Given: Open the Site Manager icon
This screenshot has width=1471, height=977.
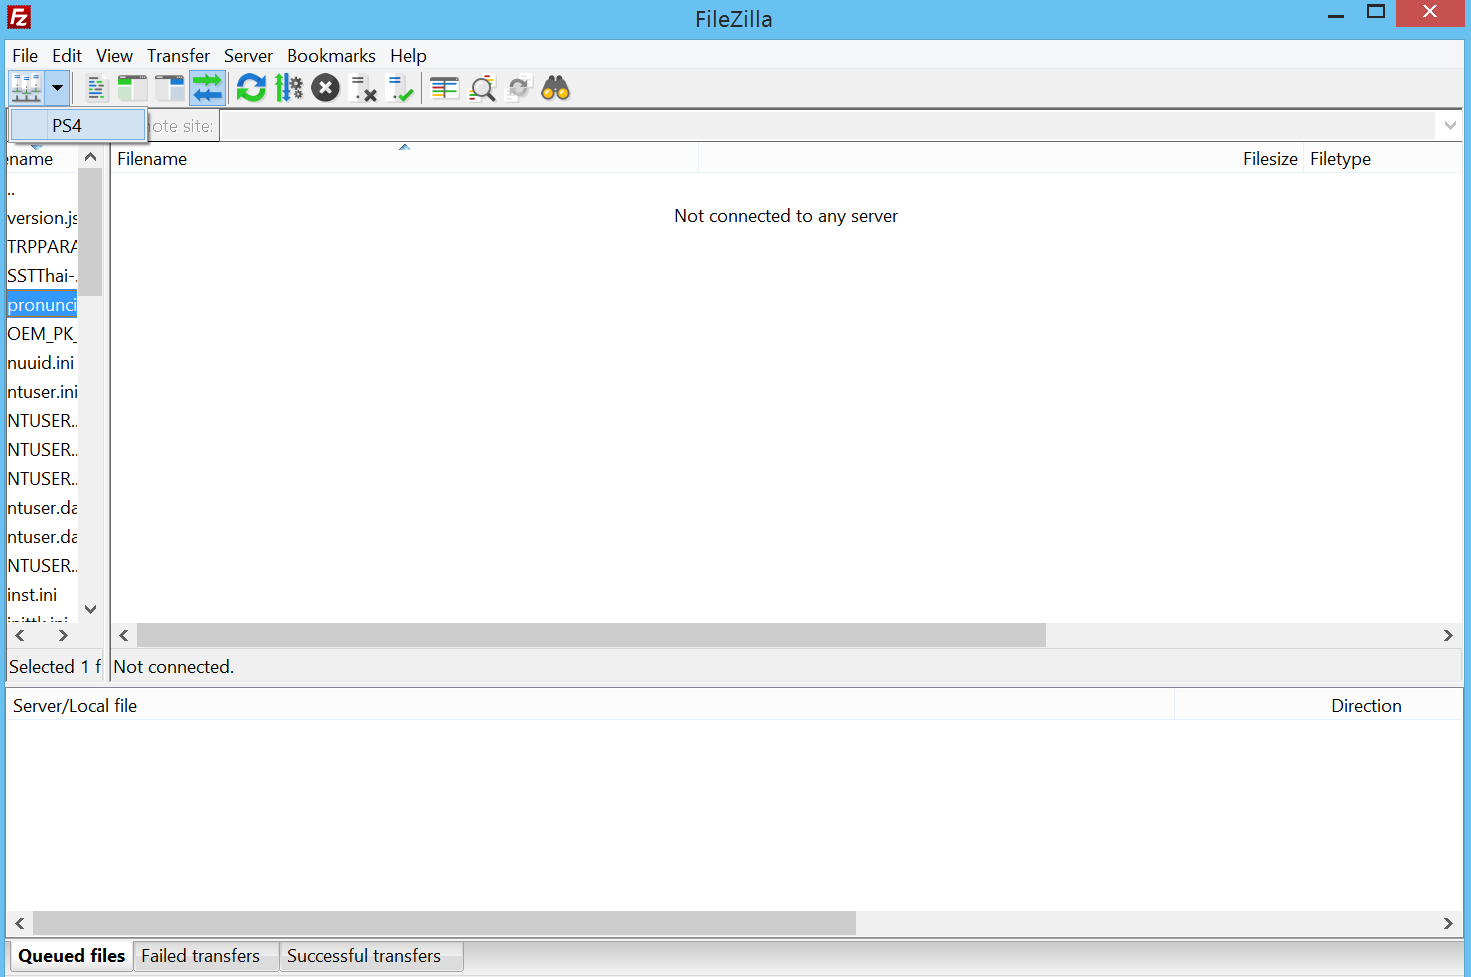Looking at the screenshot, I should pyautogui.click(x=27, y=88).
